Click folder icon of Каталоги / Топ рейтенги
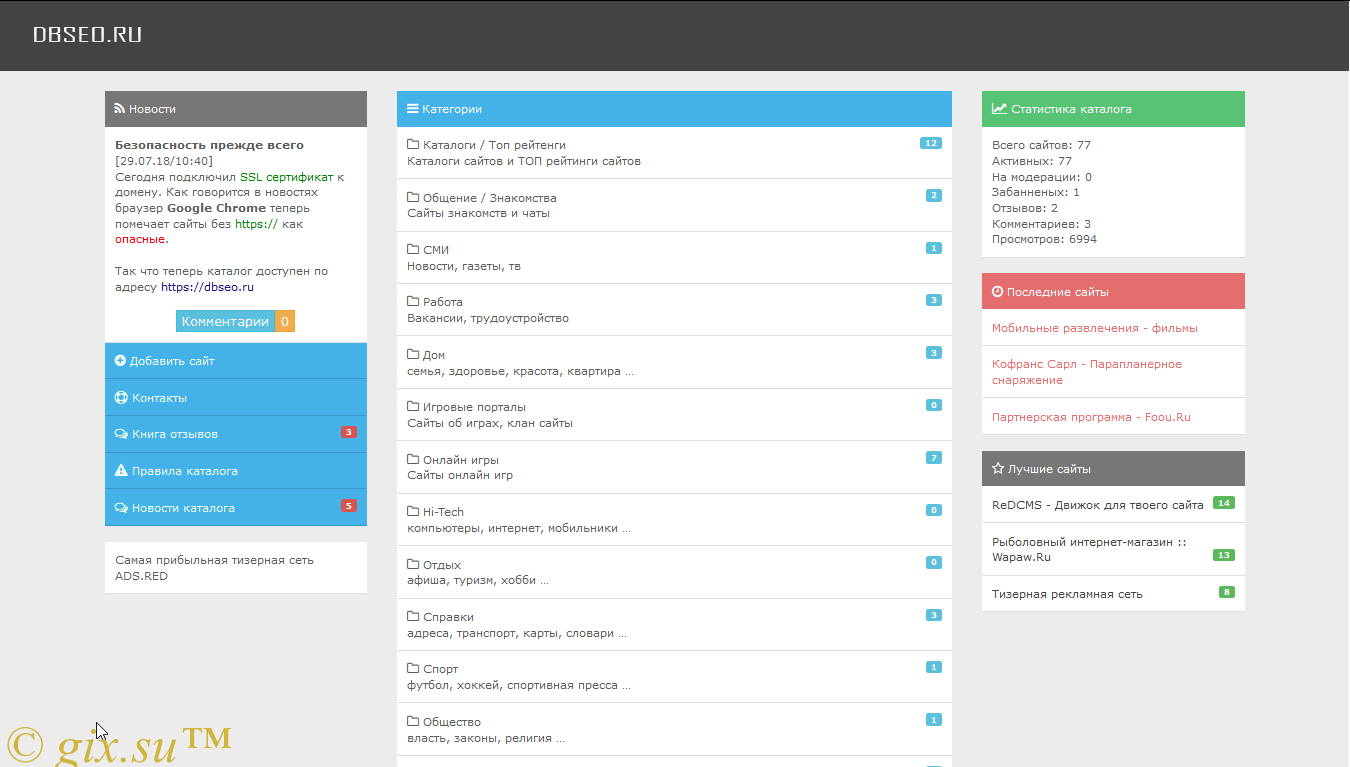The width and height of the screenshot is (1350, 767). pos(413,145)
